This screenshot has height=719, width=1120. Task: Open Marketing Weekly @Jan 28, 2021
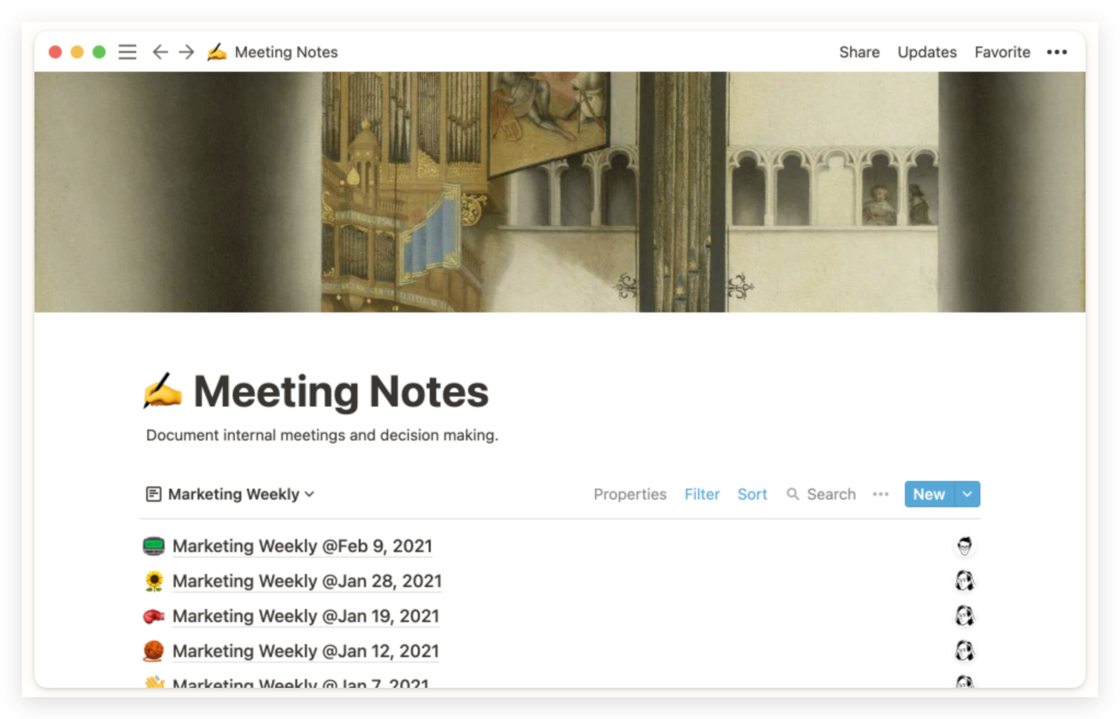point(307,581)
